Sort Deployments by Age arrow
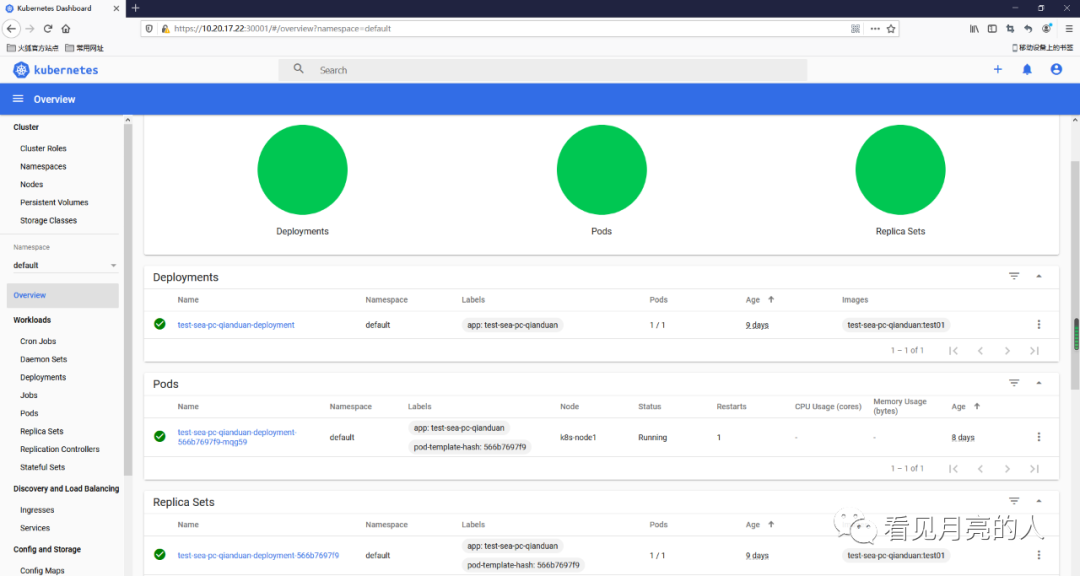This screenshot has height=576, width=1080. [x=771, y=299]
